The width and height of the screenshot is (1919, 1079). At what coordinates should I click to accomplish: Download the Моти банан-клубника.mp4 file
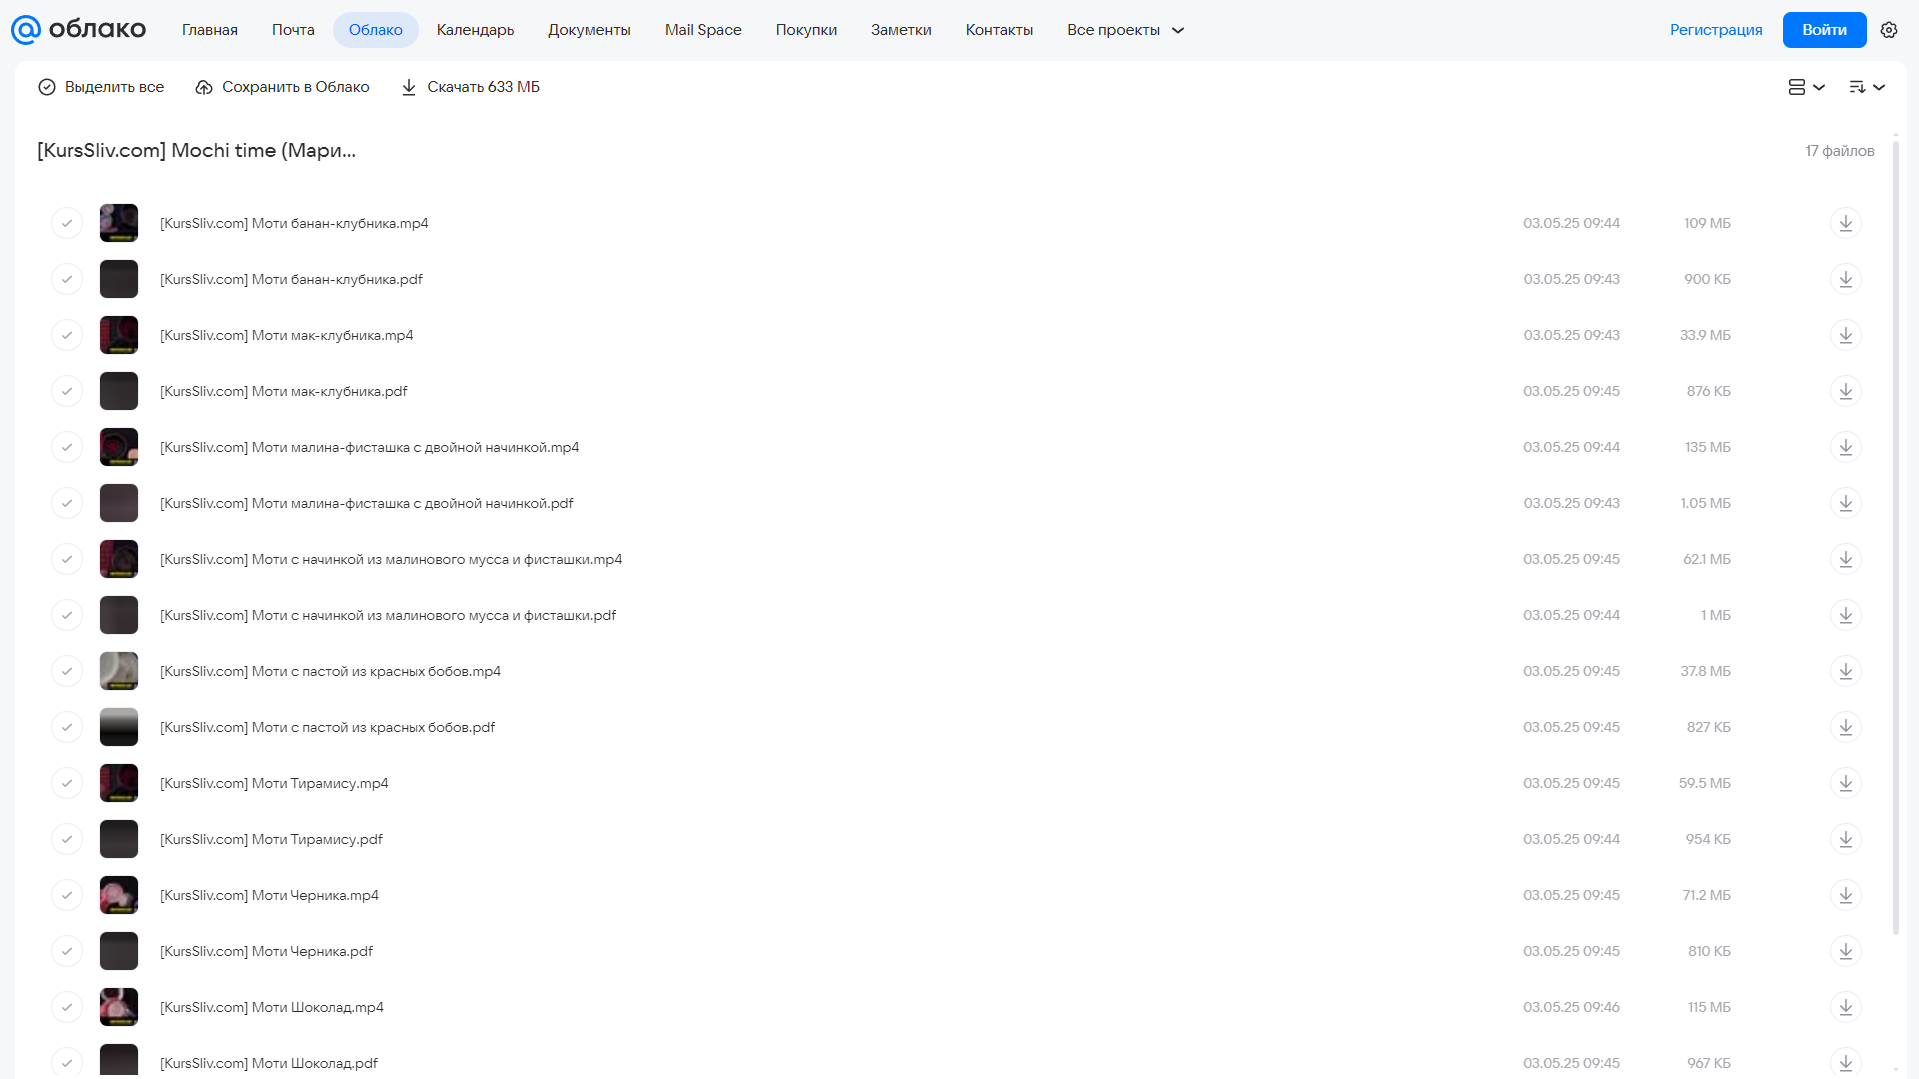click(x=1845, y=223)
